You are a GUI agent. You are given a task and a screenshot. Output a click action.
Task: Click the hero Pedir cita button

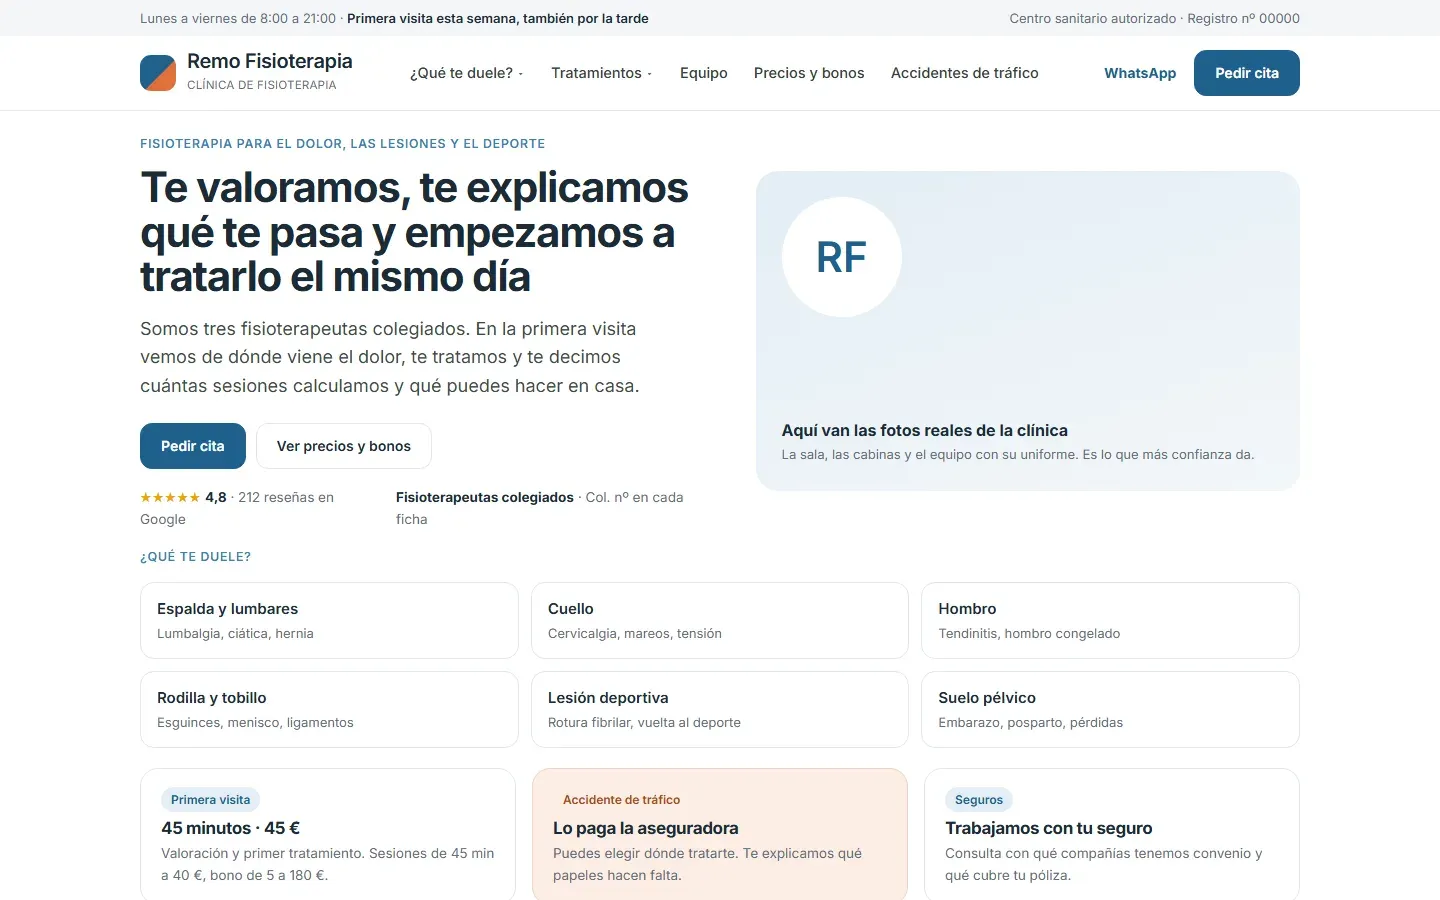click(193, 446)
